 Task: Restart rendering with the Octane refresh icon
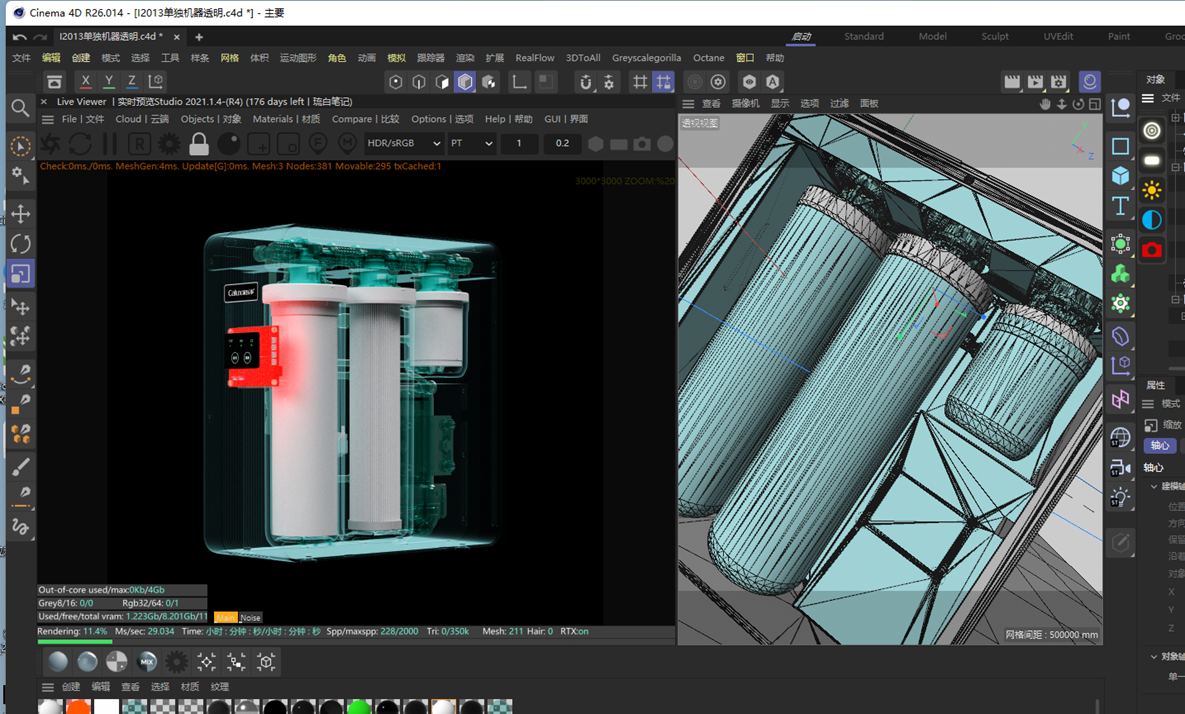click(80, 144)
